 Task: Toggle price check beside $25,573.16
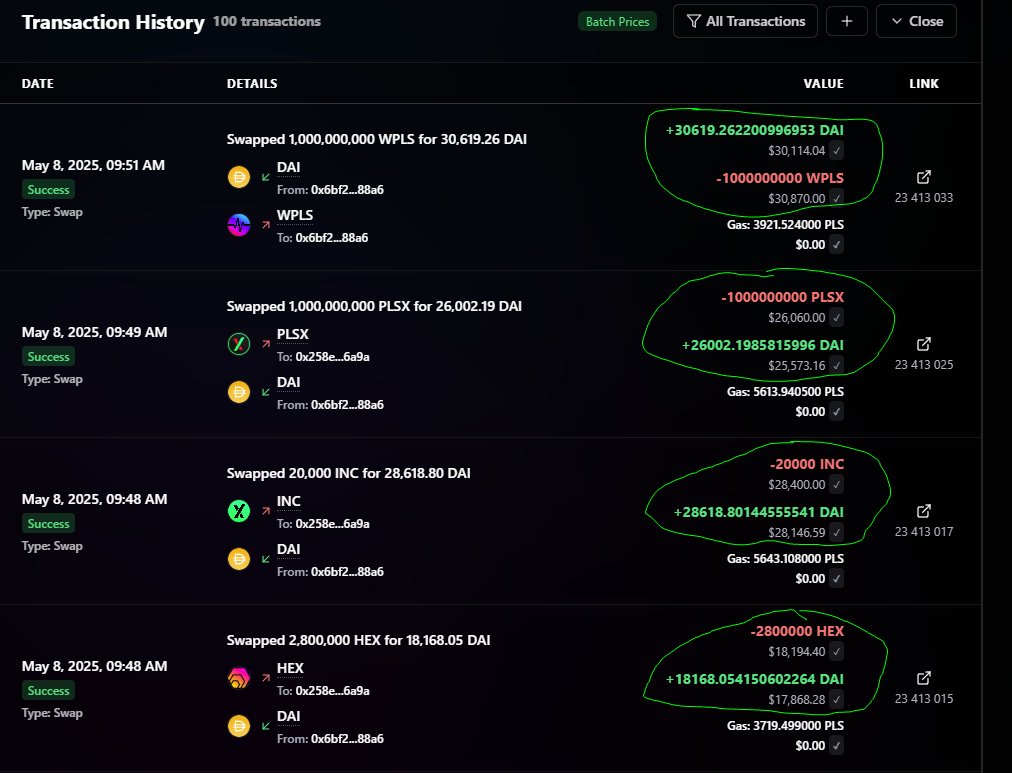pyautogui.click(x=836, y=366)
